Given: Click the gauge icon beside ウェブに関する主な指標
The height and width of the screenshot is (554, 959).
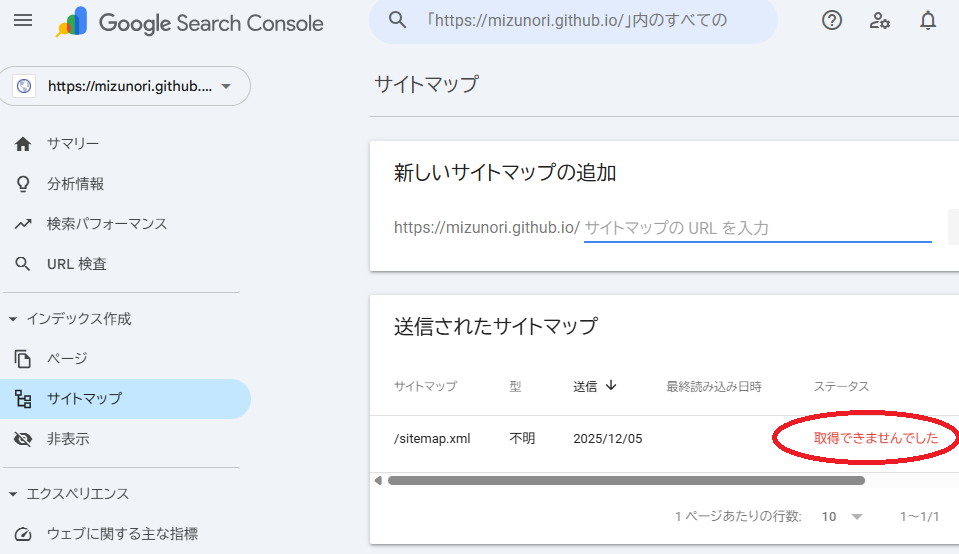Looking at the screenshot, I should pos(23,534).
